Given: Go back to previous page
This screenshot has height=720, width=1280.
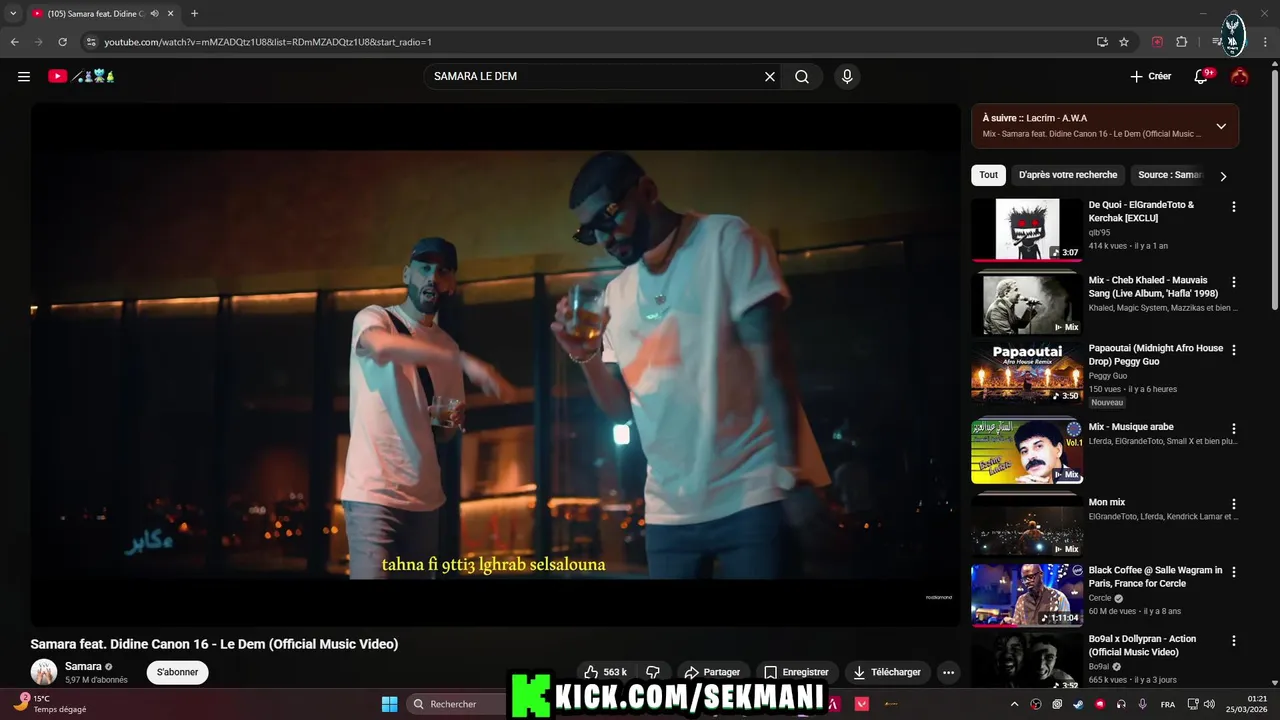Looking at the screenshot, I should tap(14, 42).
